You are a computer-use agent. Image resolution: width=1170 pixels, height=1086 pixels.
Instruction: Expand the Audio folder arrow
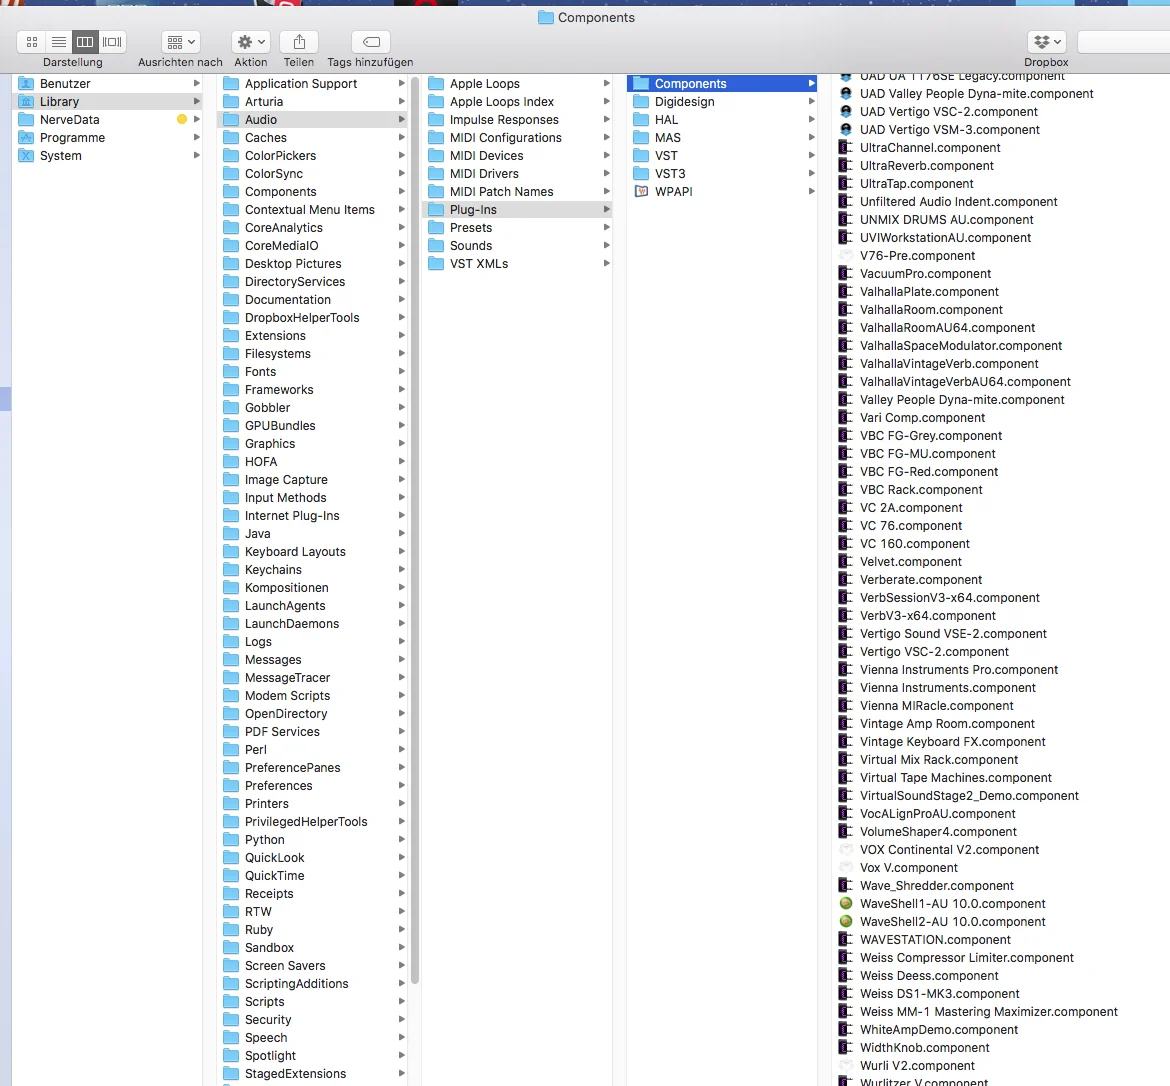coord(401,119)
